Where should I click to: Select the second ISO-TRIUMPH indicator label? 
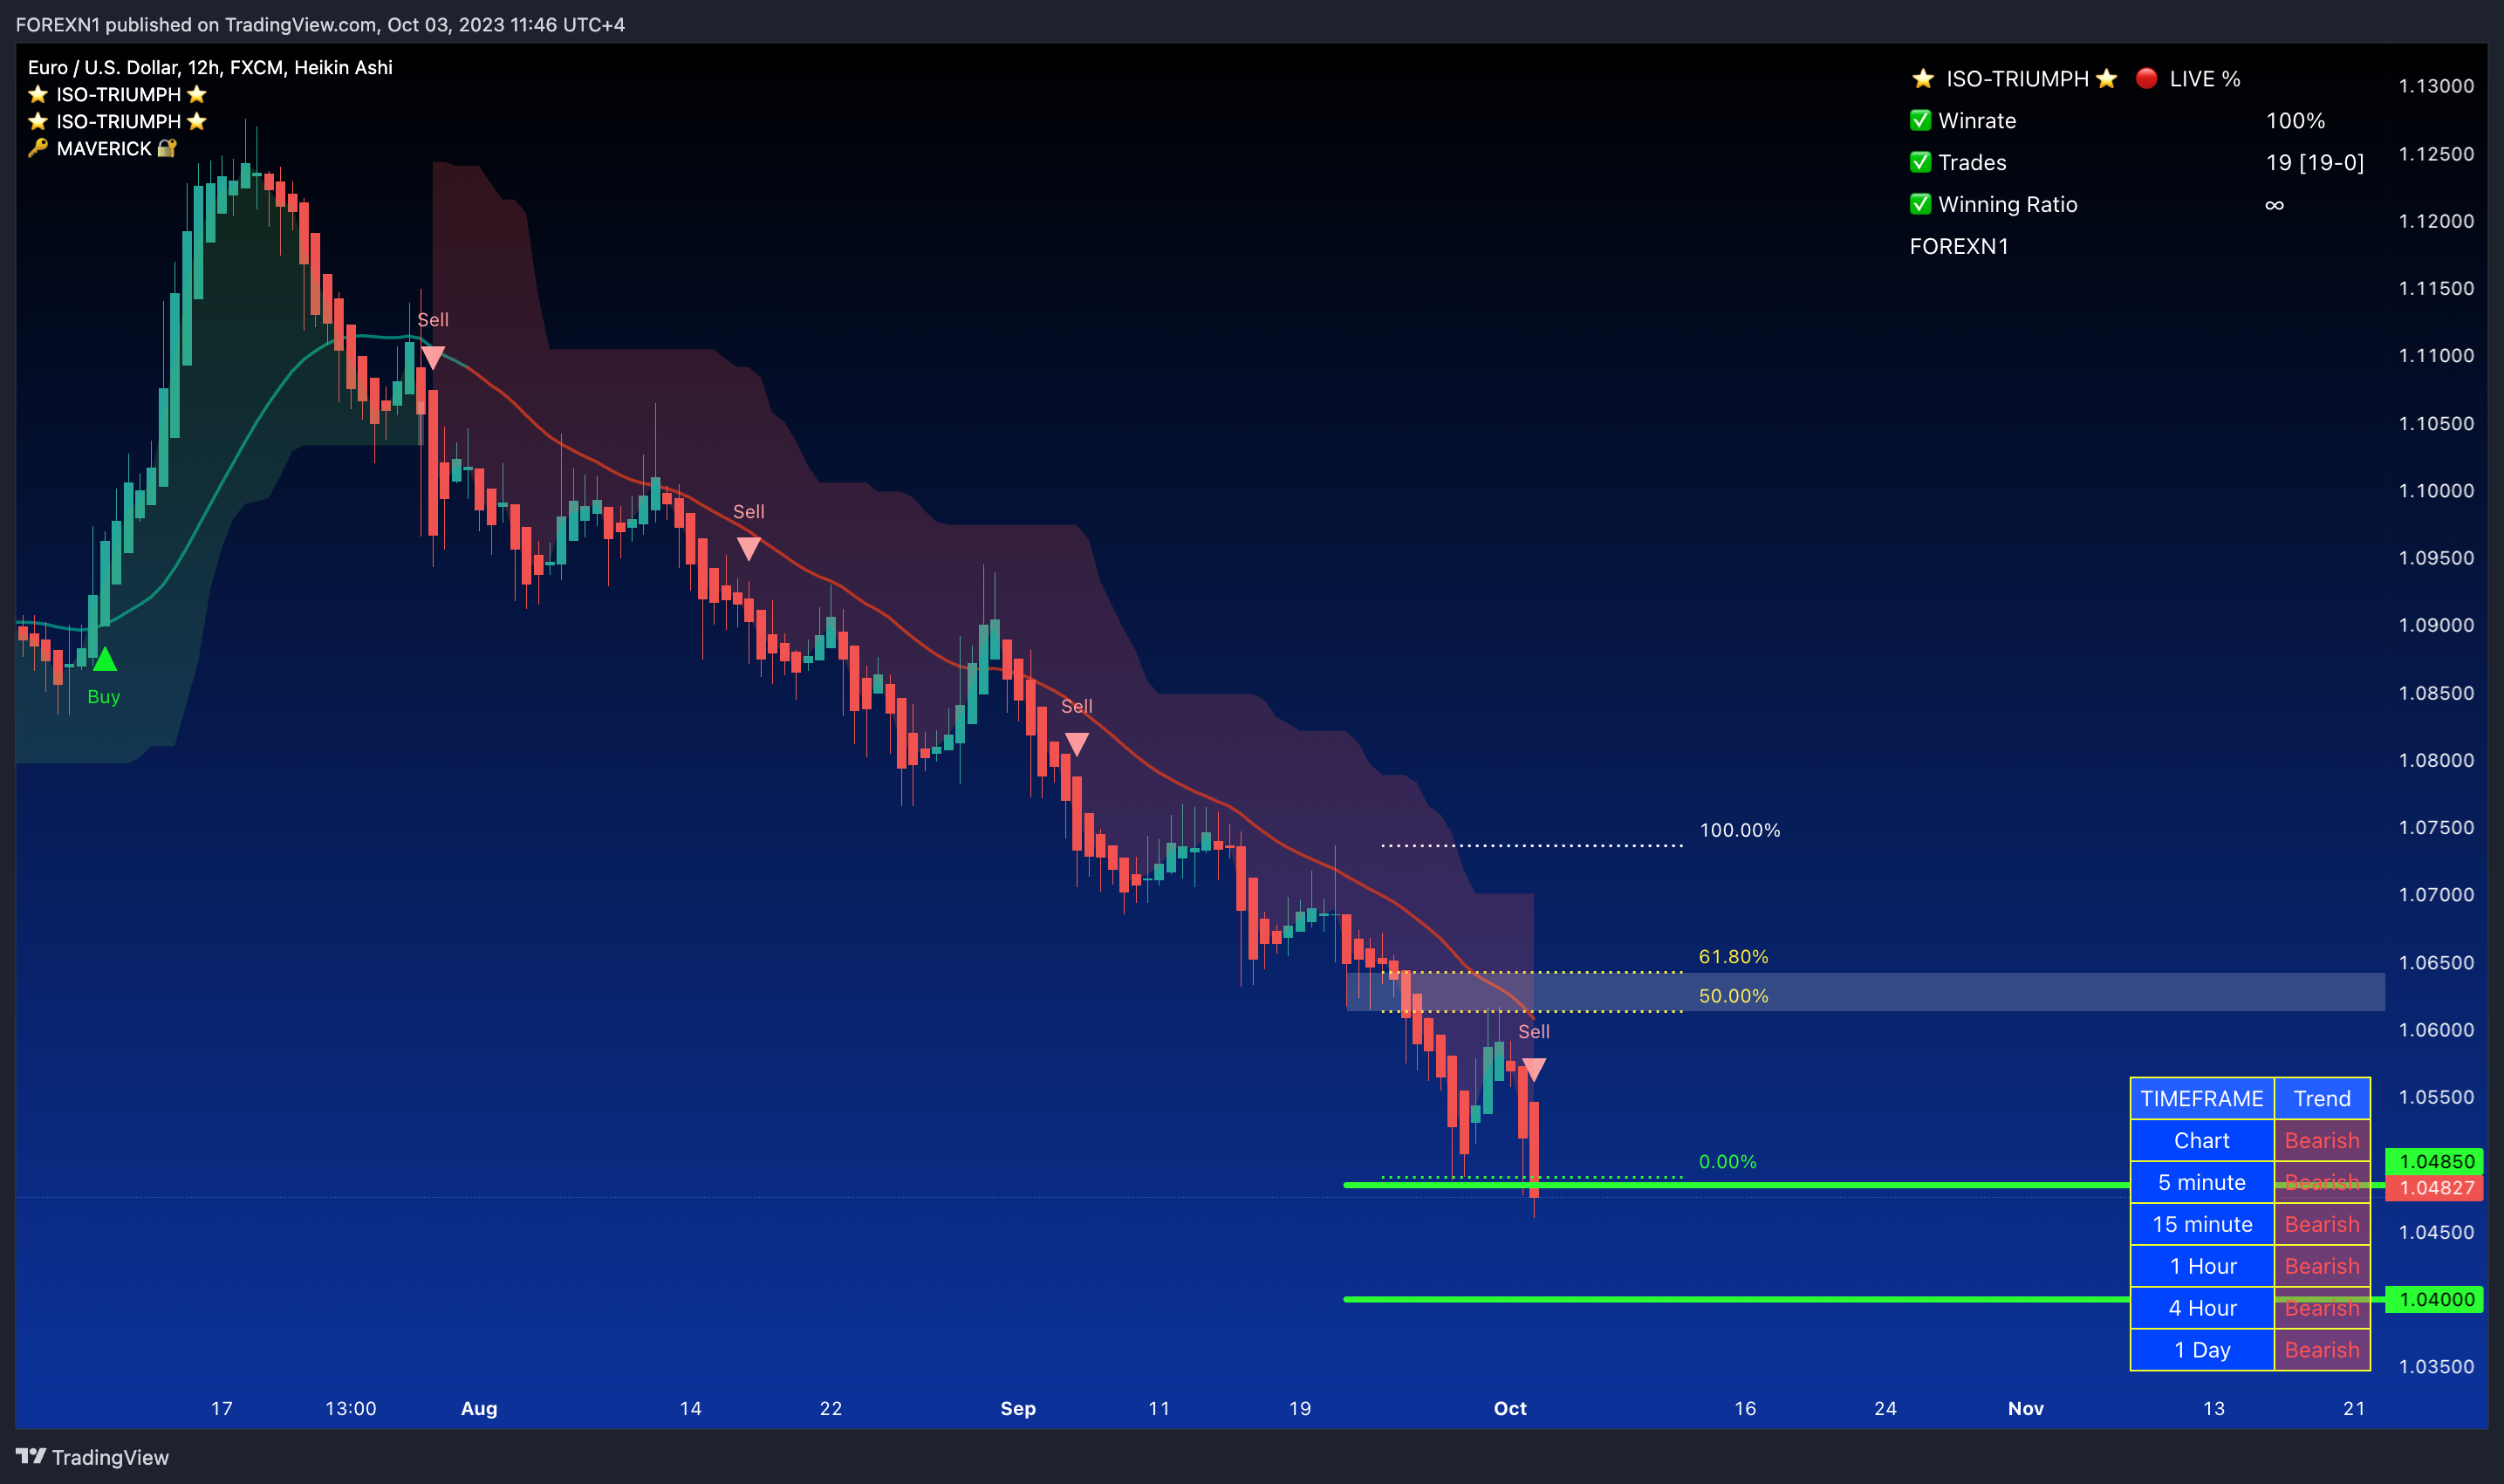(x=118, y=121)
